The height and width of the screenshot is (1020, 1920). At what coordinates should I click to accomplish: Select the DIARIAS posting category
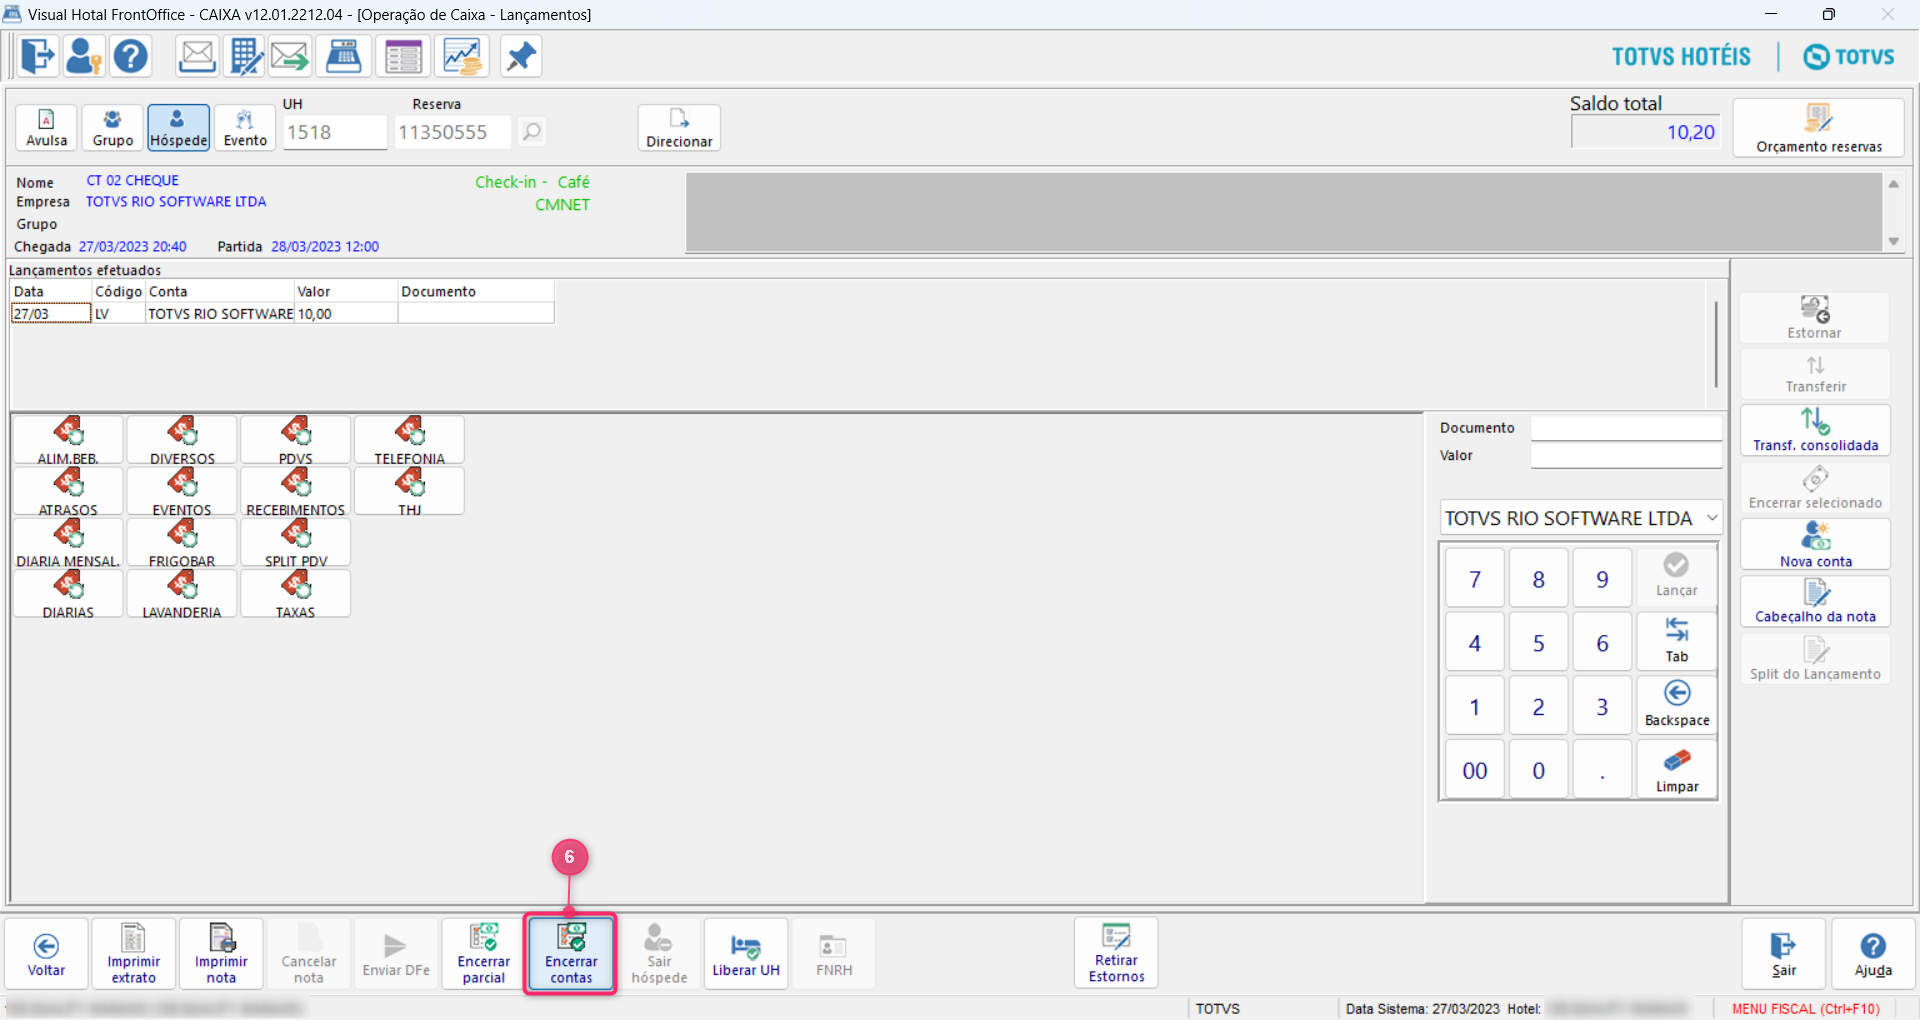pyautogui.click(x=68, y=593)
